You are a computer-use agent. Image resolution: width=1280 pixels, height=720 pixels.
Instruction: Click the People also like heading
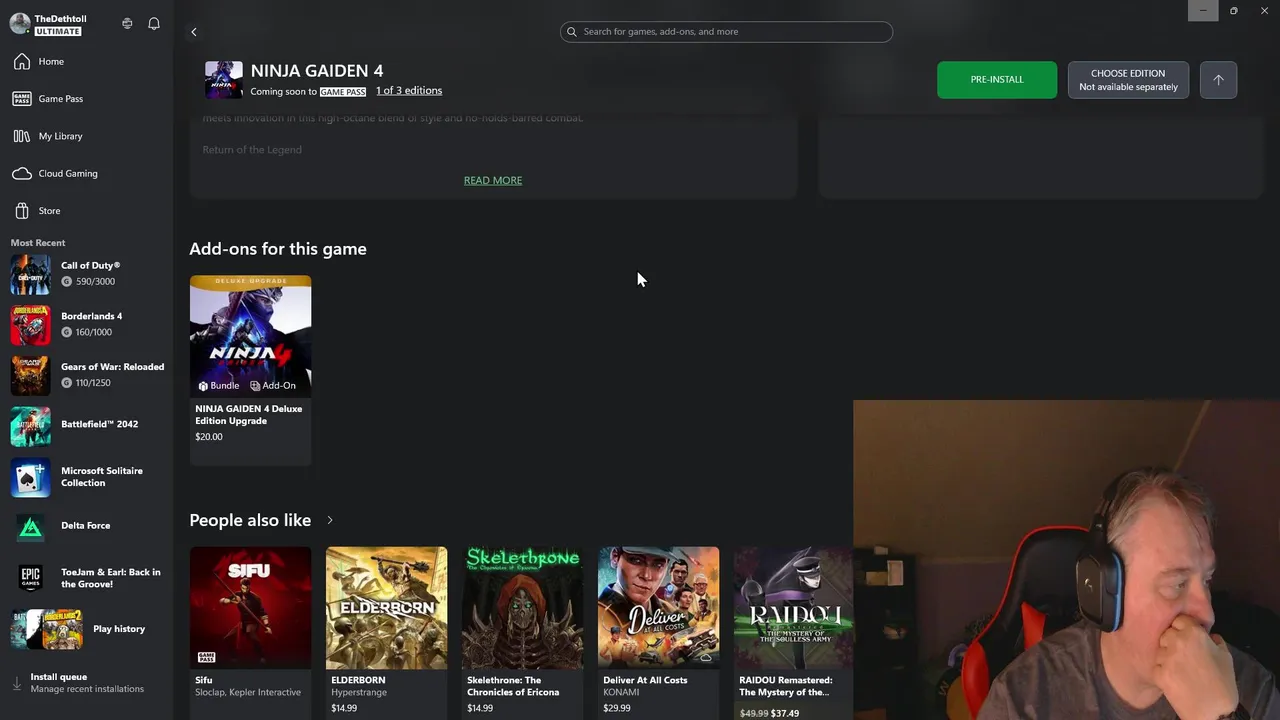250,520
